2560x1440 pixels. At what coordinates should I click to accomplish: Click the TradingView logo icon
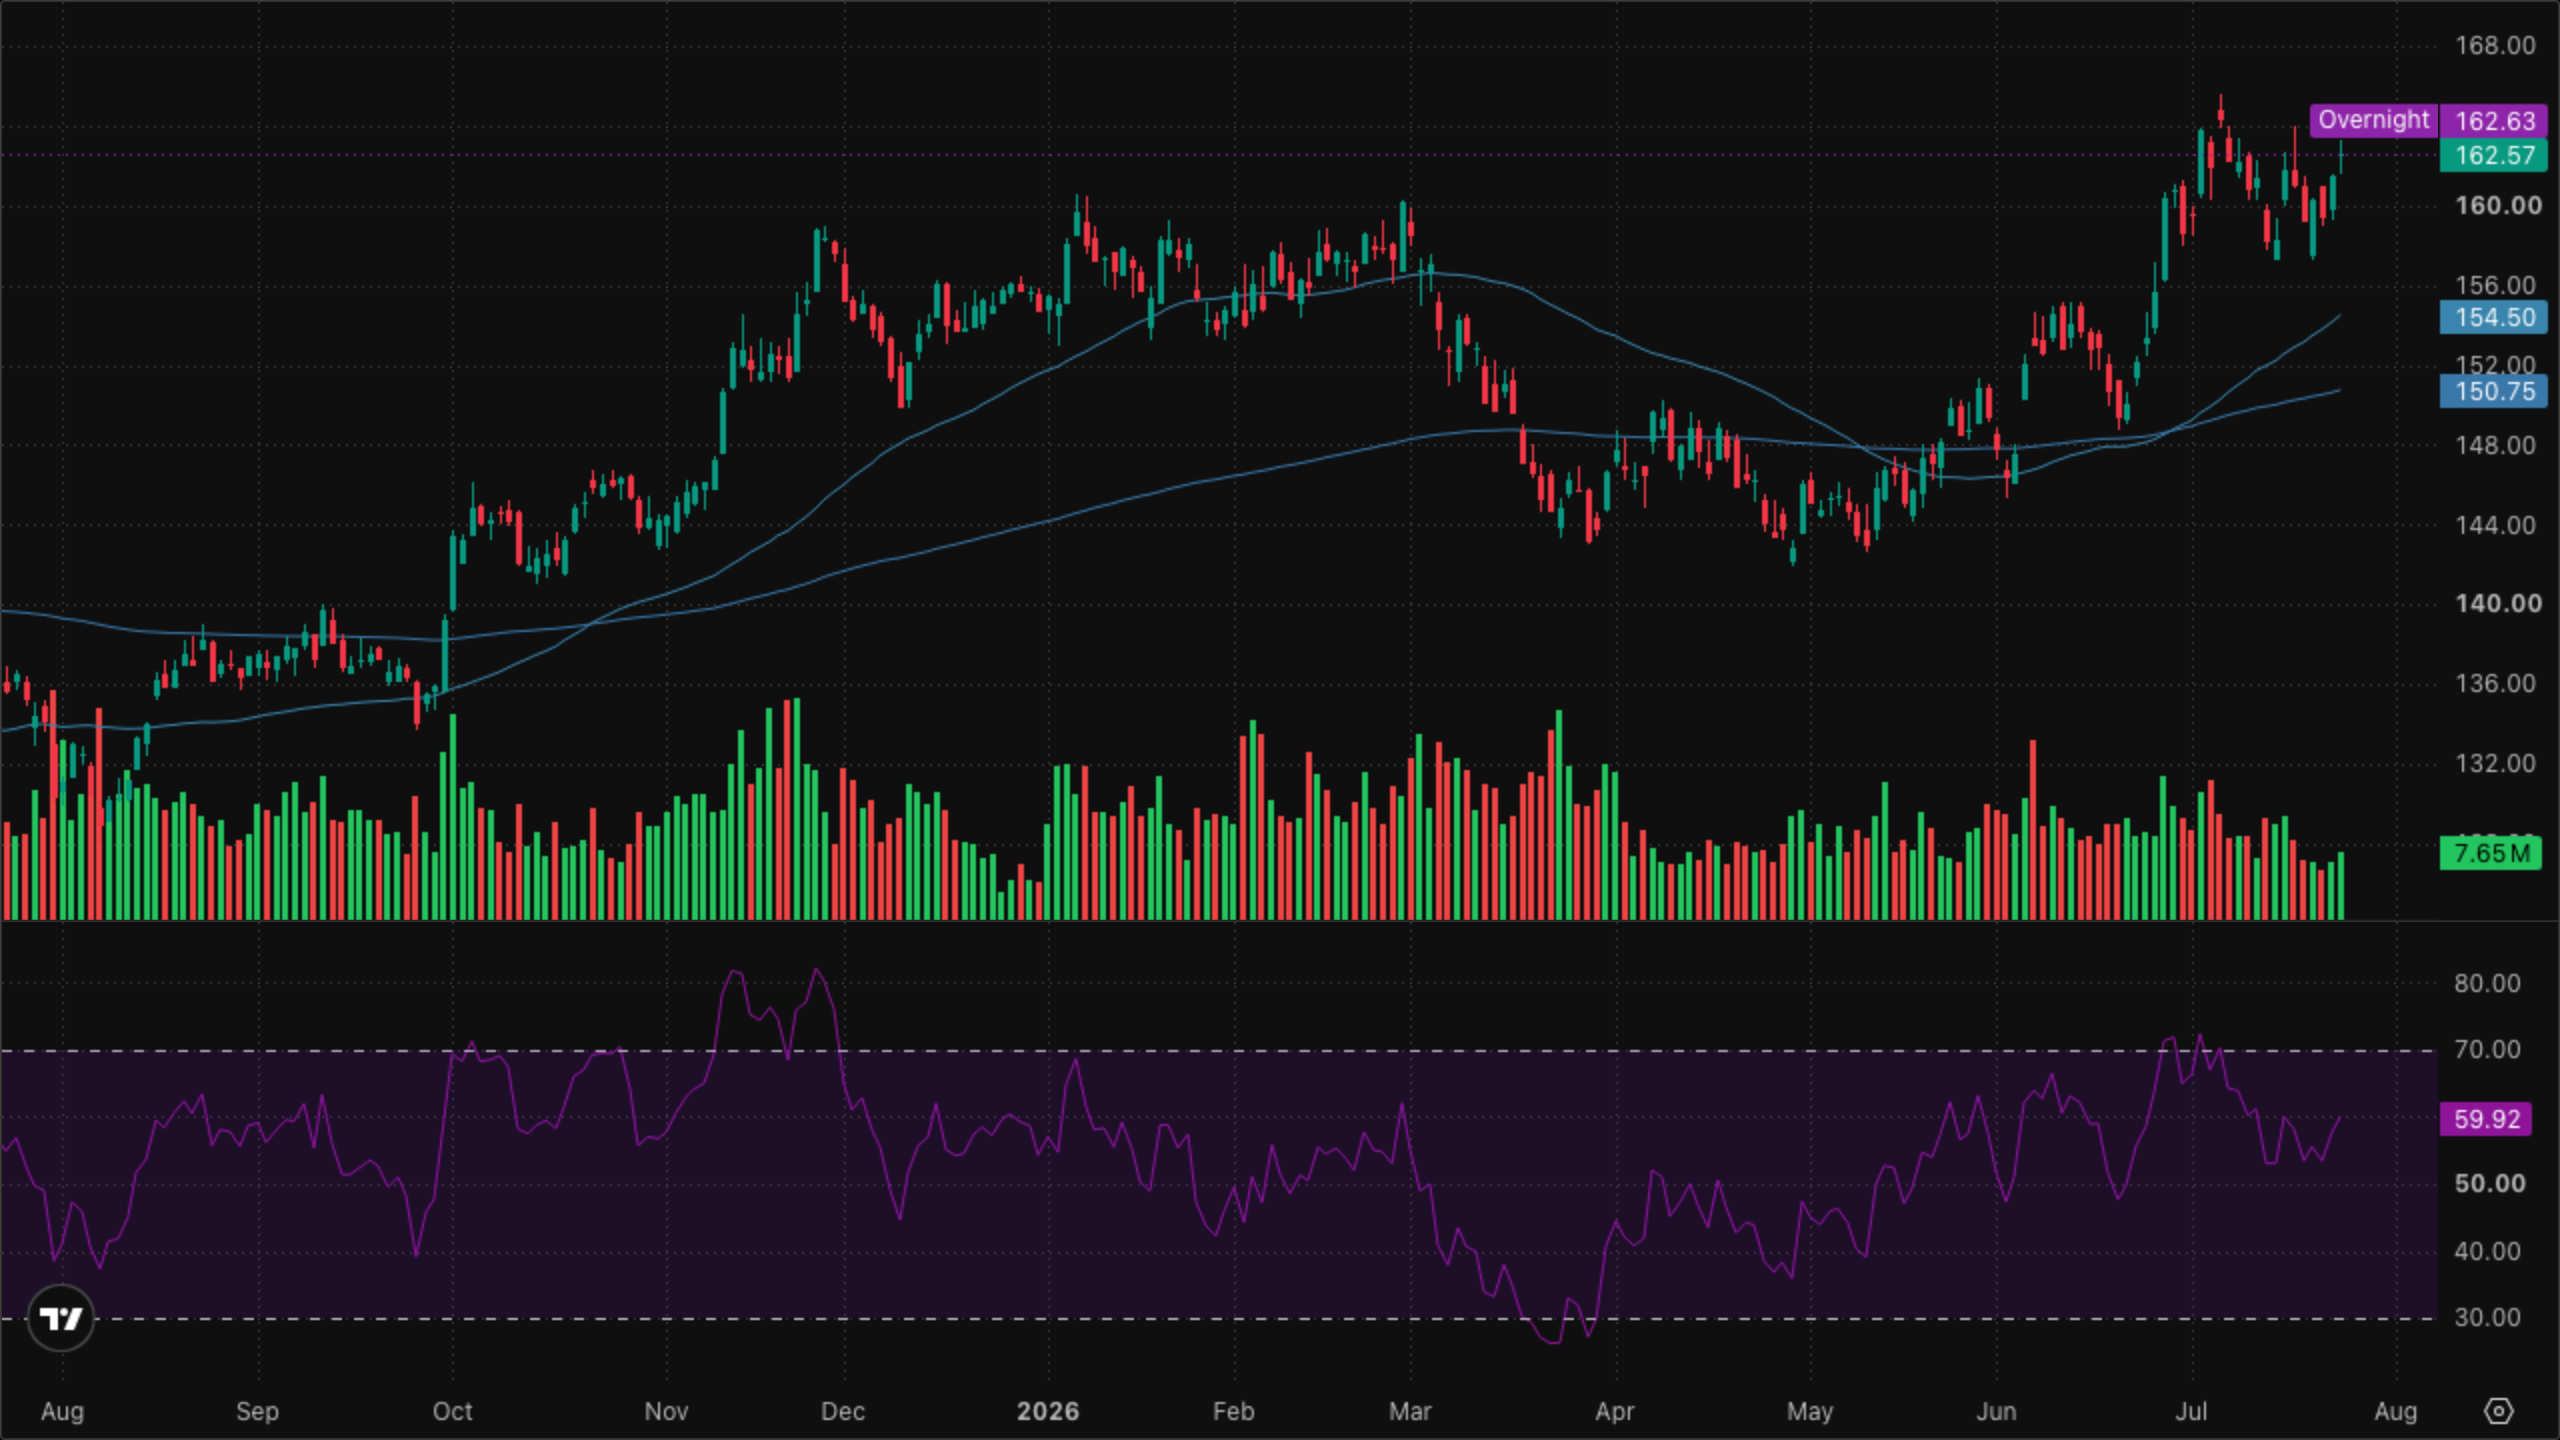point(61,1318)
